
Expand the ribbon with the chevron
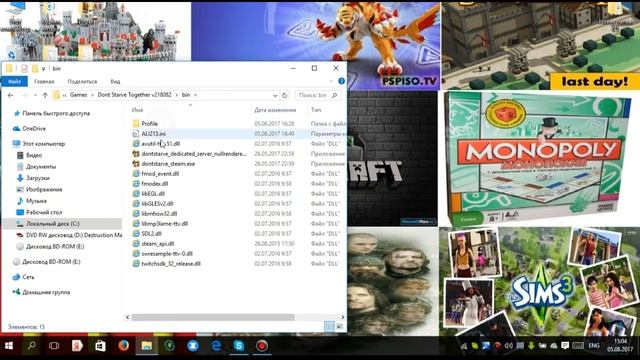tap(331, 81)
